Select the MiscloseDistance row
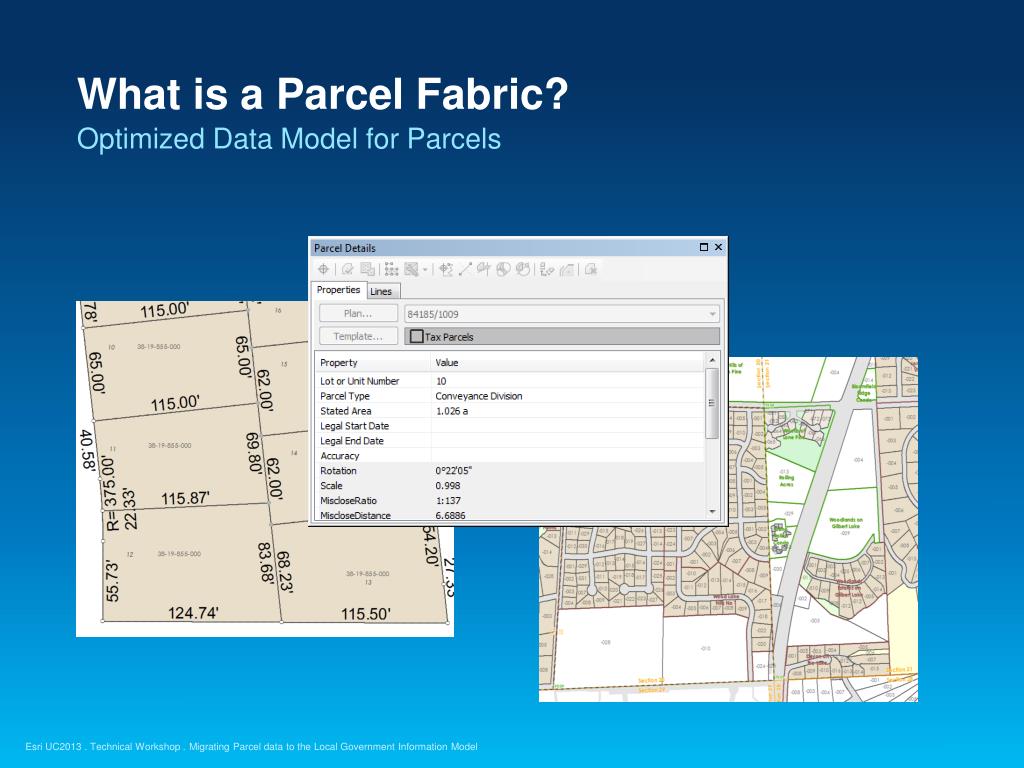This screenshot has width=1024, height=768. (510, 515)
